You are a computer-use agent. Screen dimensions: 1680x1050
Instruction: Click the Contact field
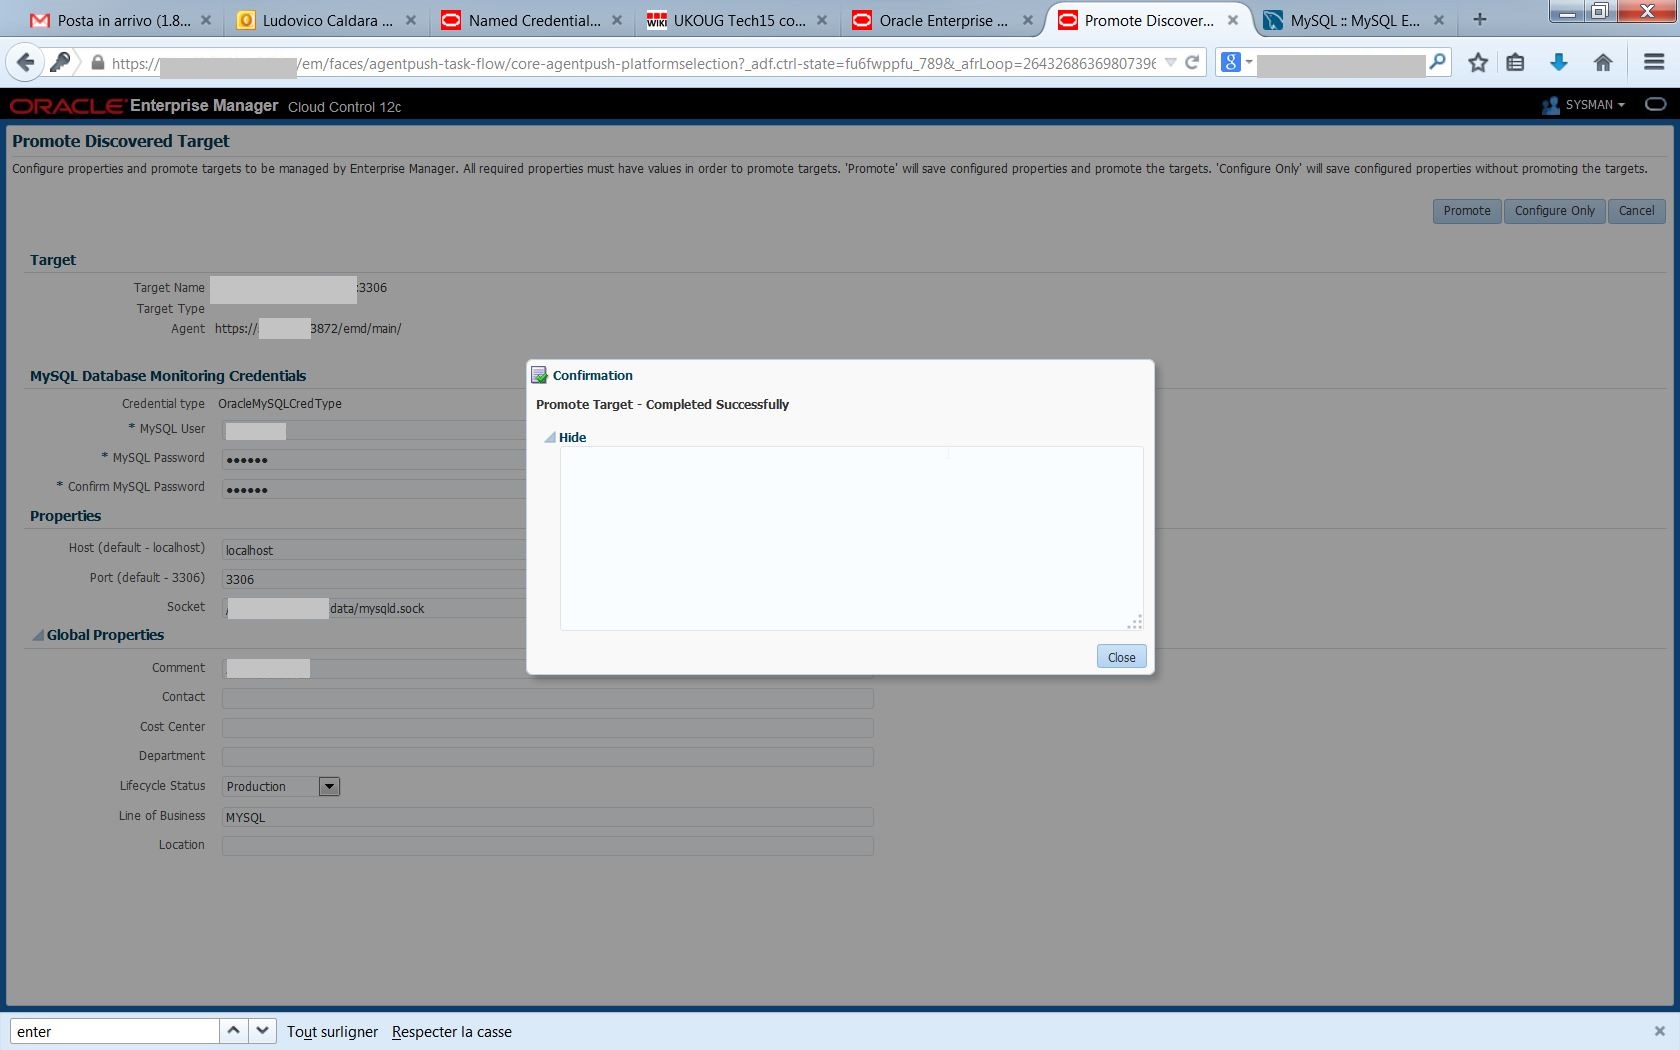click(x=548, y=698)
